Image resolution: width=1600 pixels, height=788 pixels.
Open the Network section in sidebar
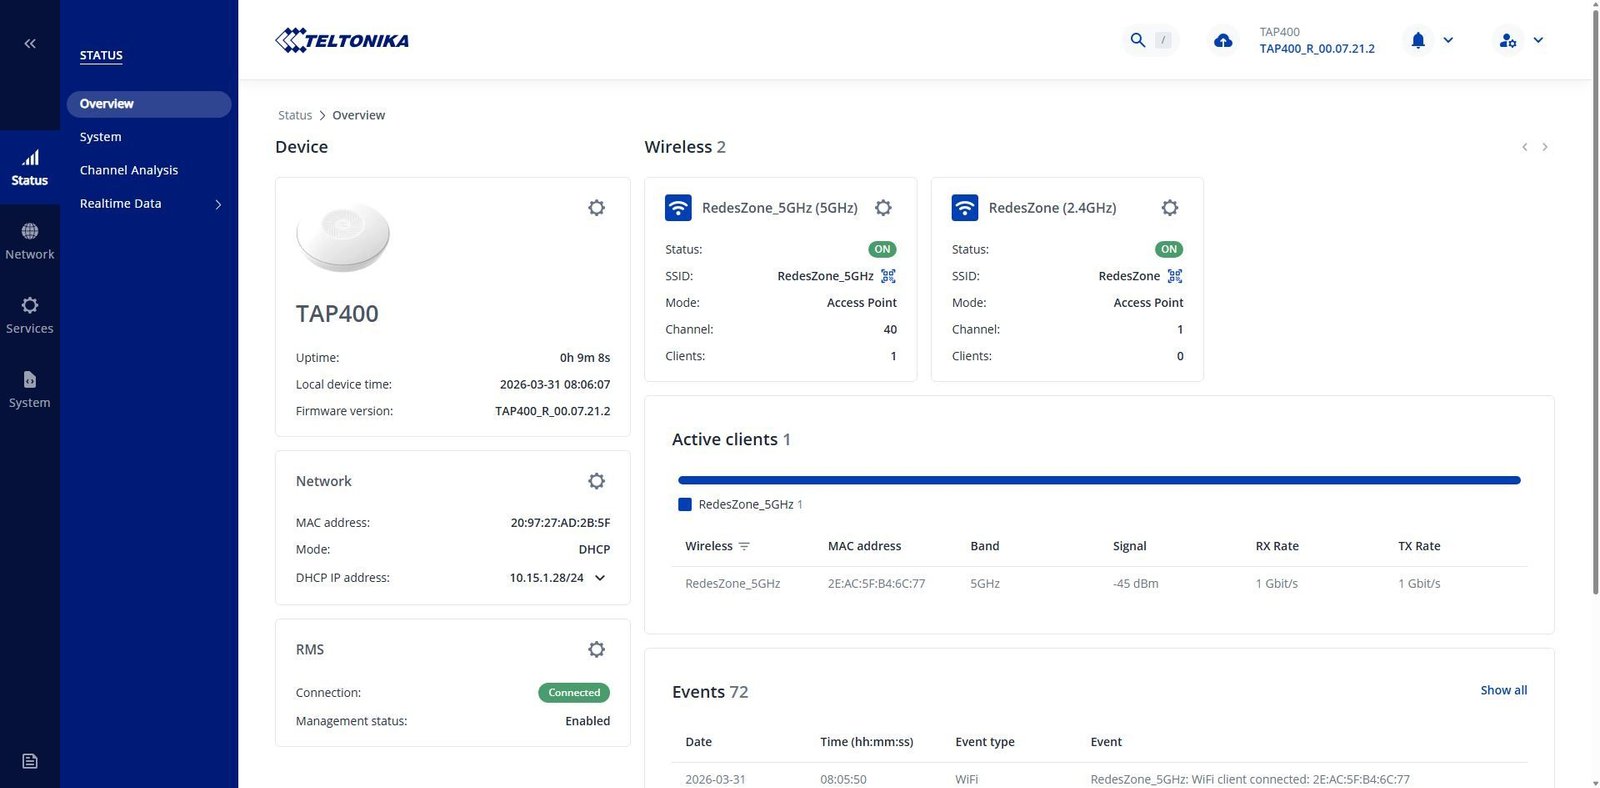30,241
